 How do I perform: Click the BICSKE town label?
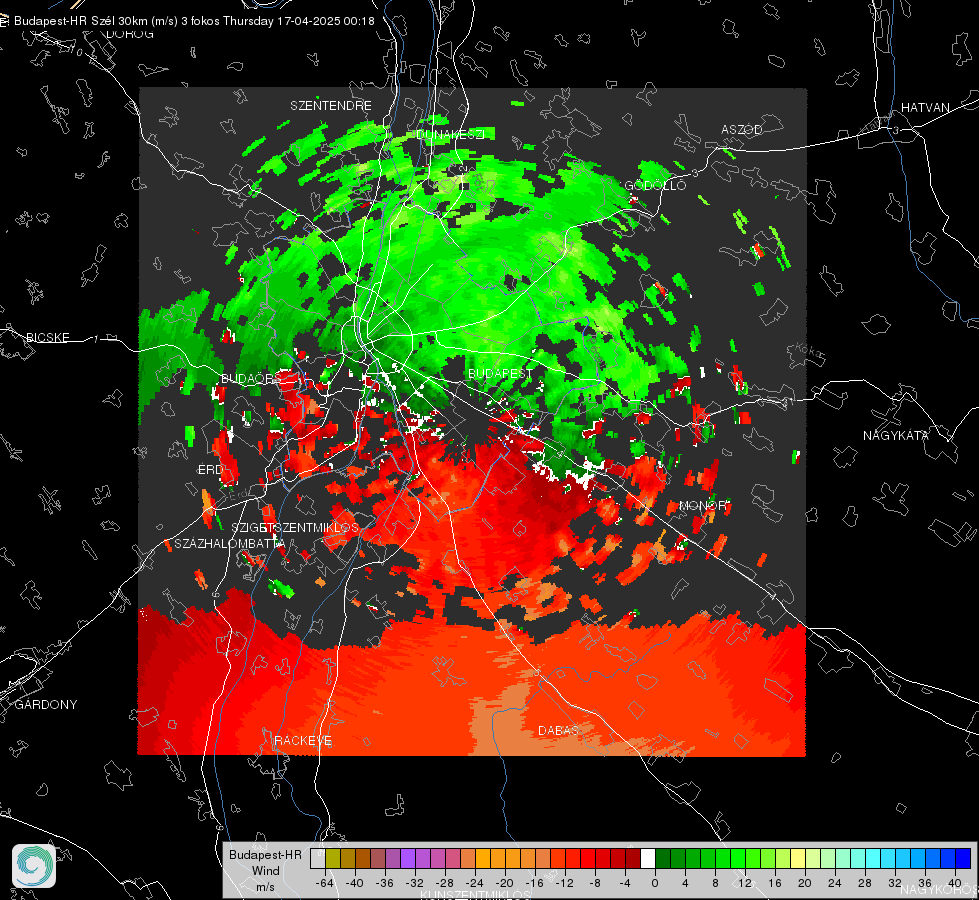(47, 337)
